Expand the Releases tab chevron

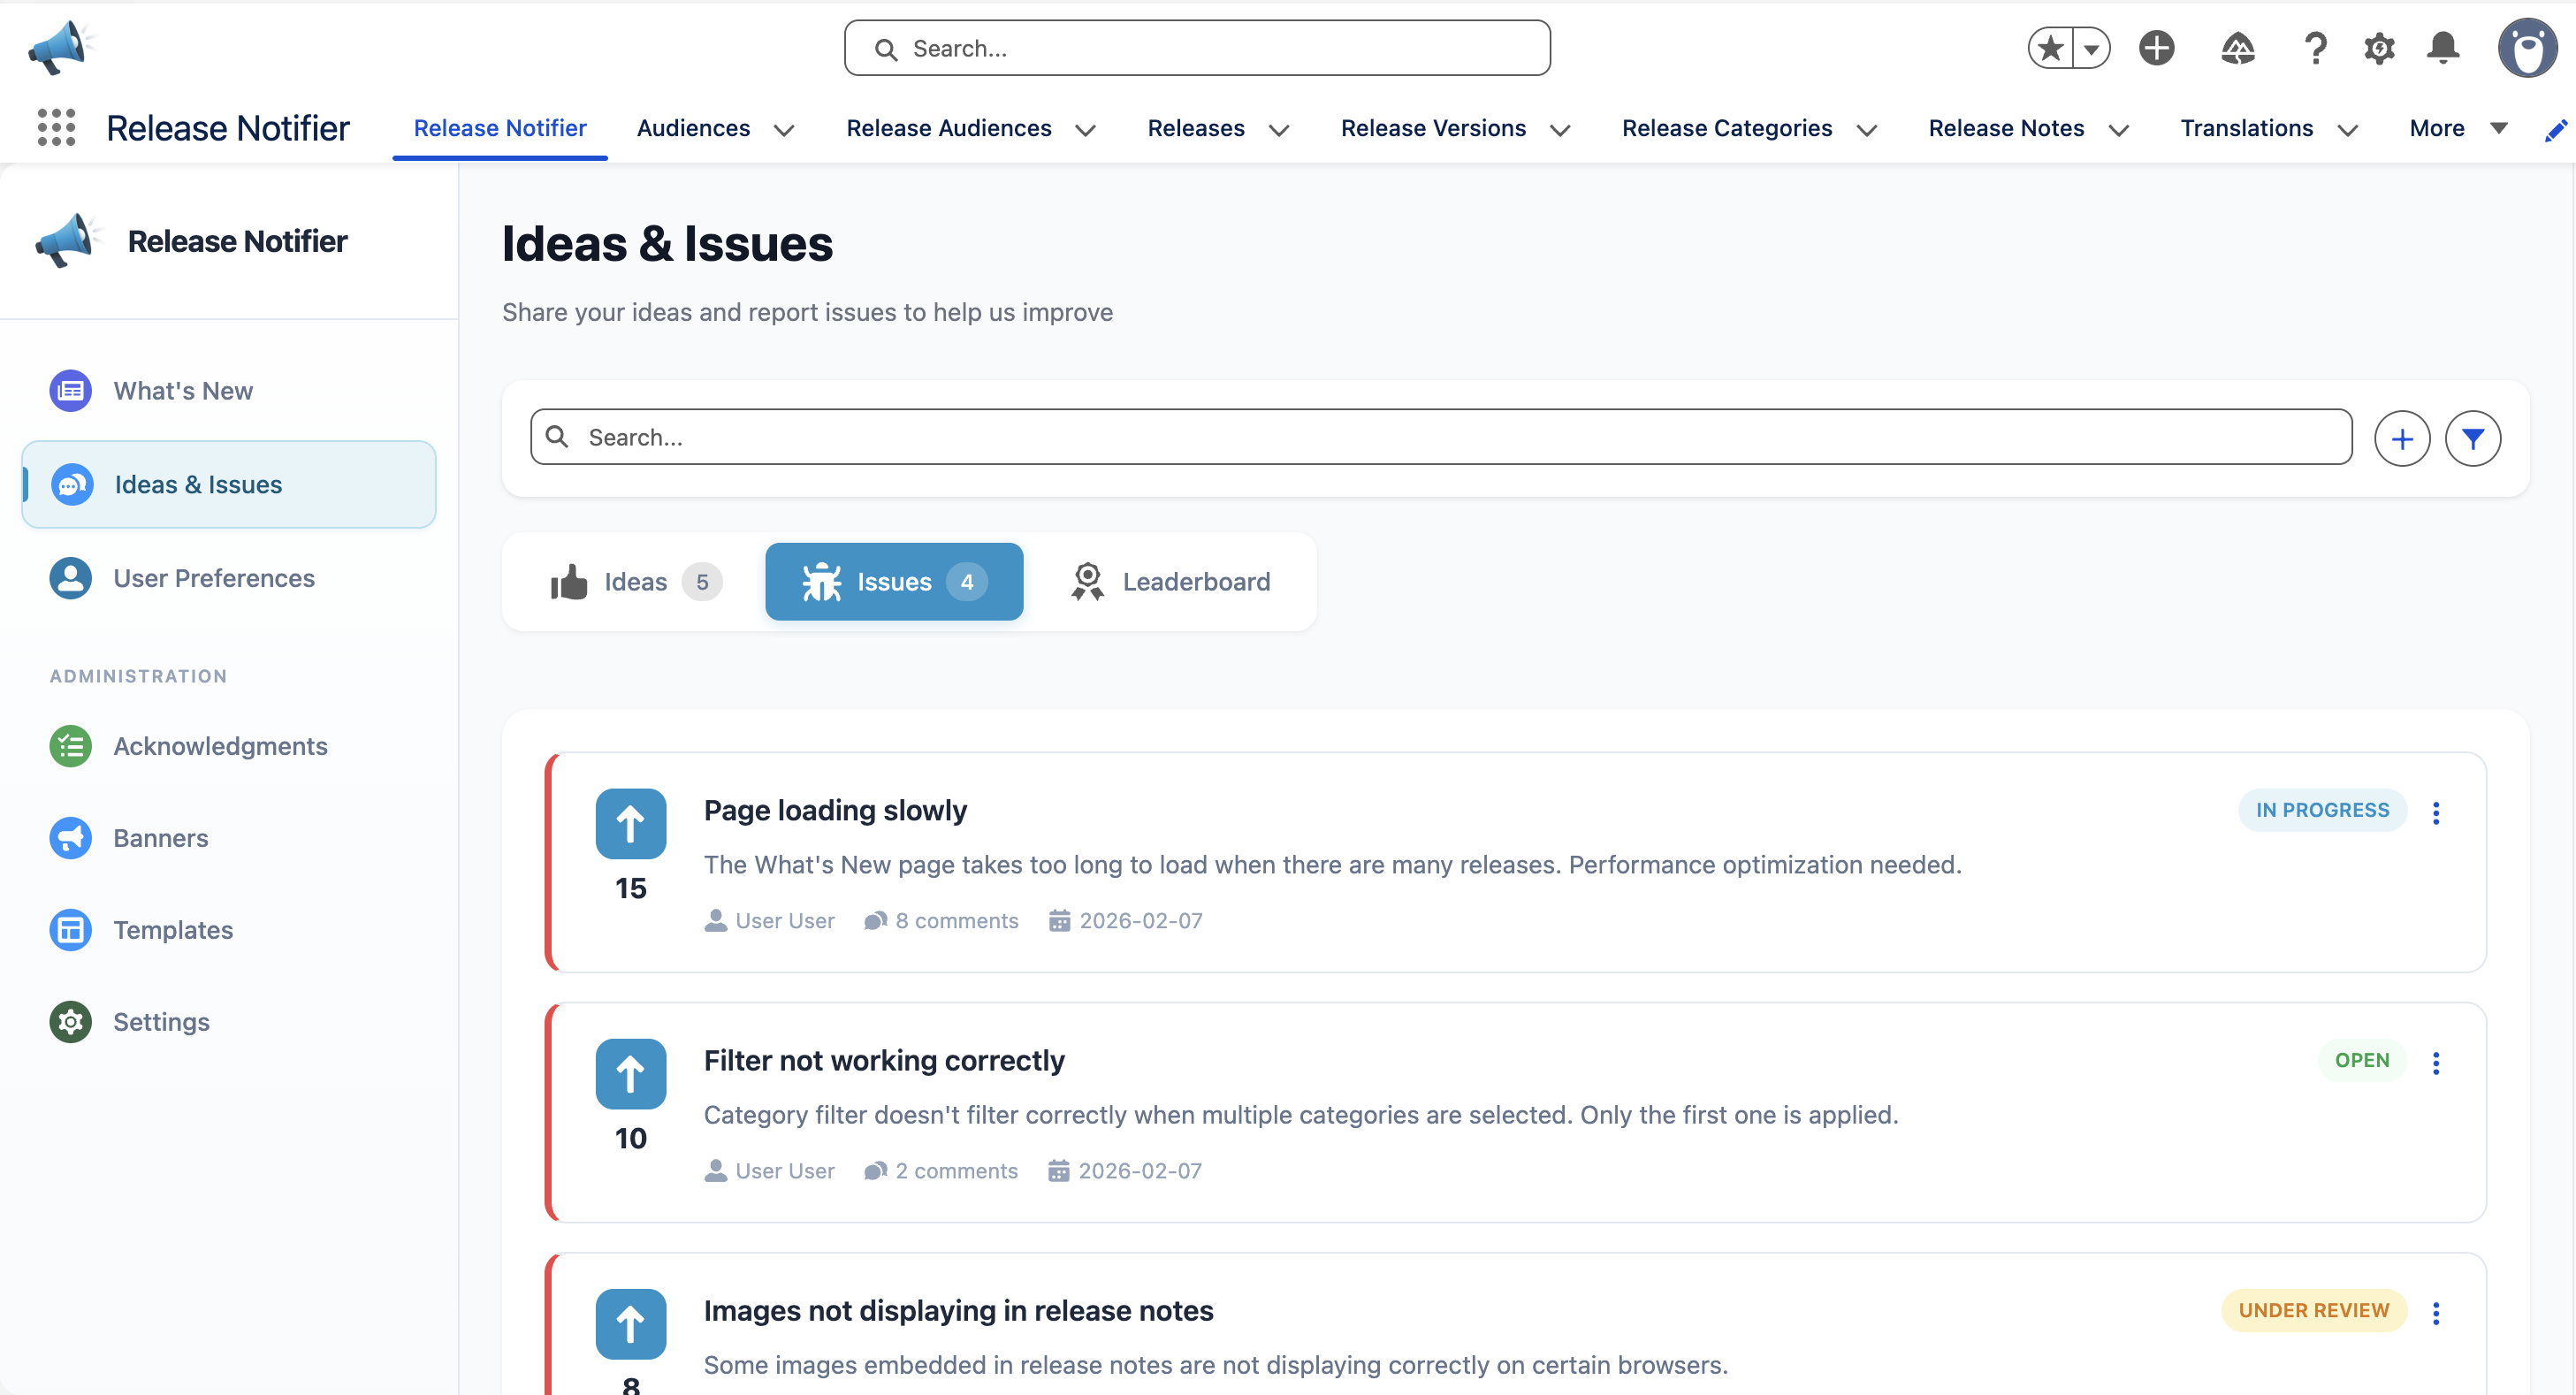click(x=1279, y=130)
